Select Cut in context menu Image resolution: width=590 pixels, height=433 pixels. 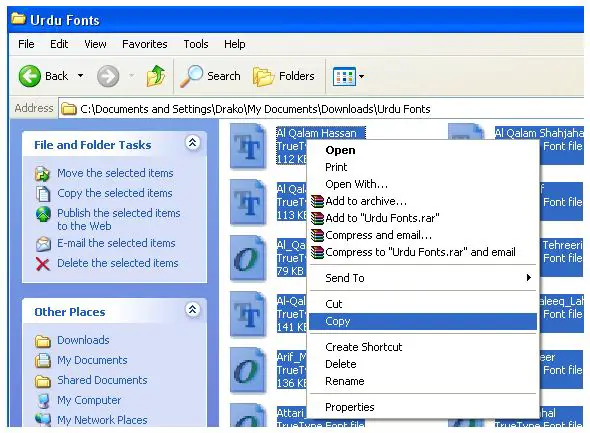coord(423,304)
